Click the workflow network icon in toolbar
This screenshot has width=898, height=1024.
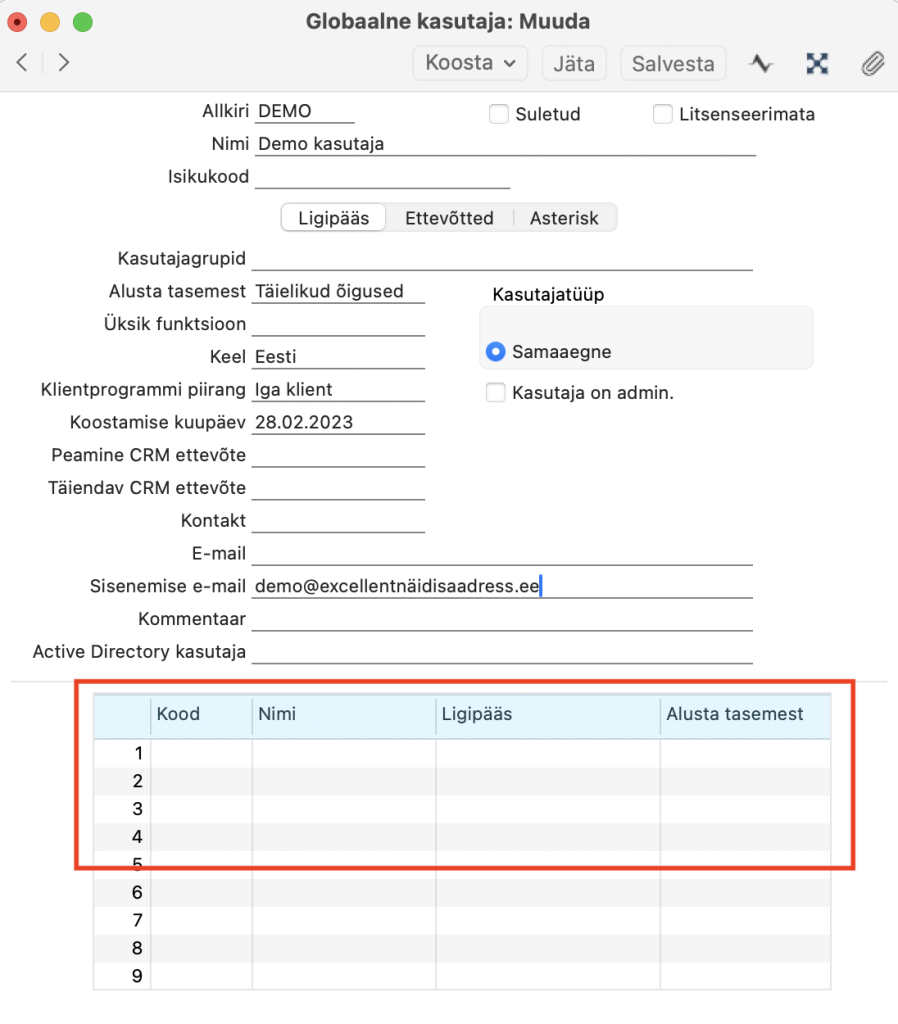(x=817, y=64)
